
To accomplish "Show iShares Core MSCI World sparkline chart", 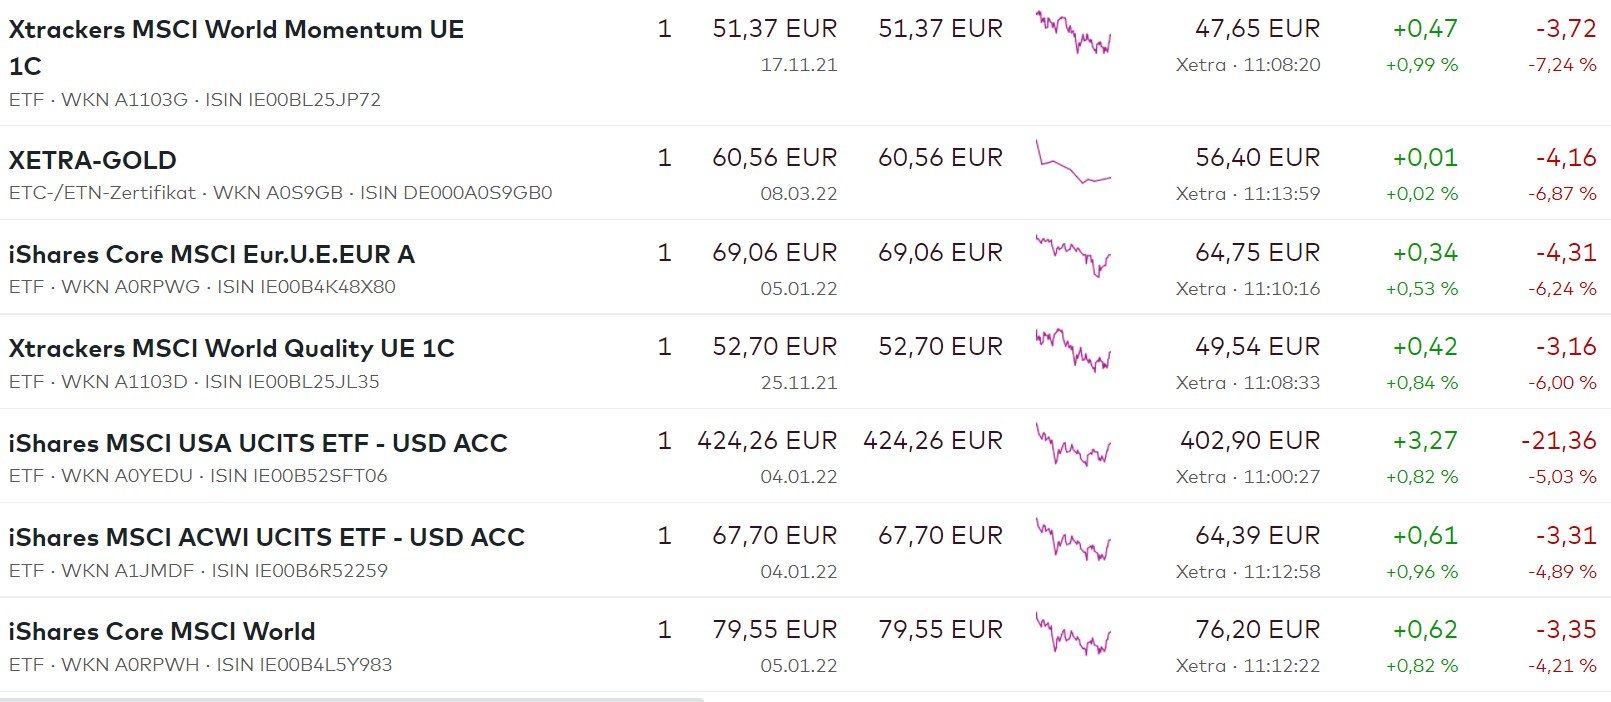I will point(1073,634).
